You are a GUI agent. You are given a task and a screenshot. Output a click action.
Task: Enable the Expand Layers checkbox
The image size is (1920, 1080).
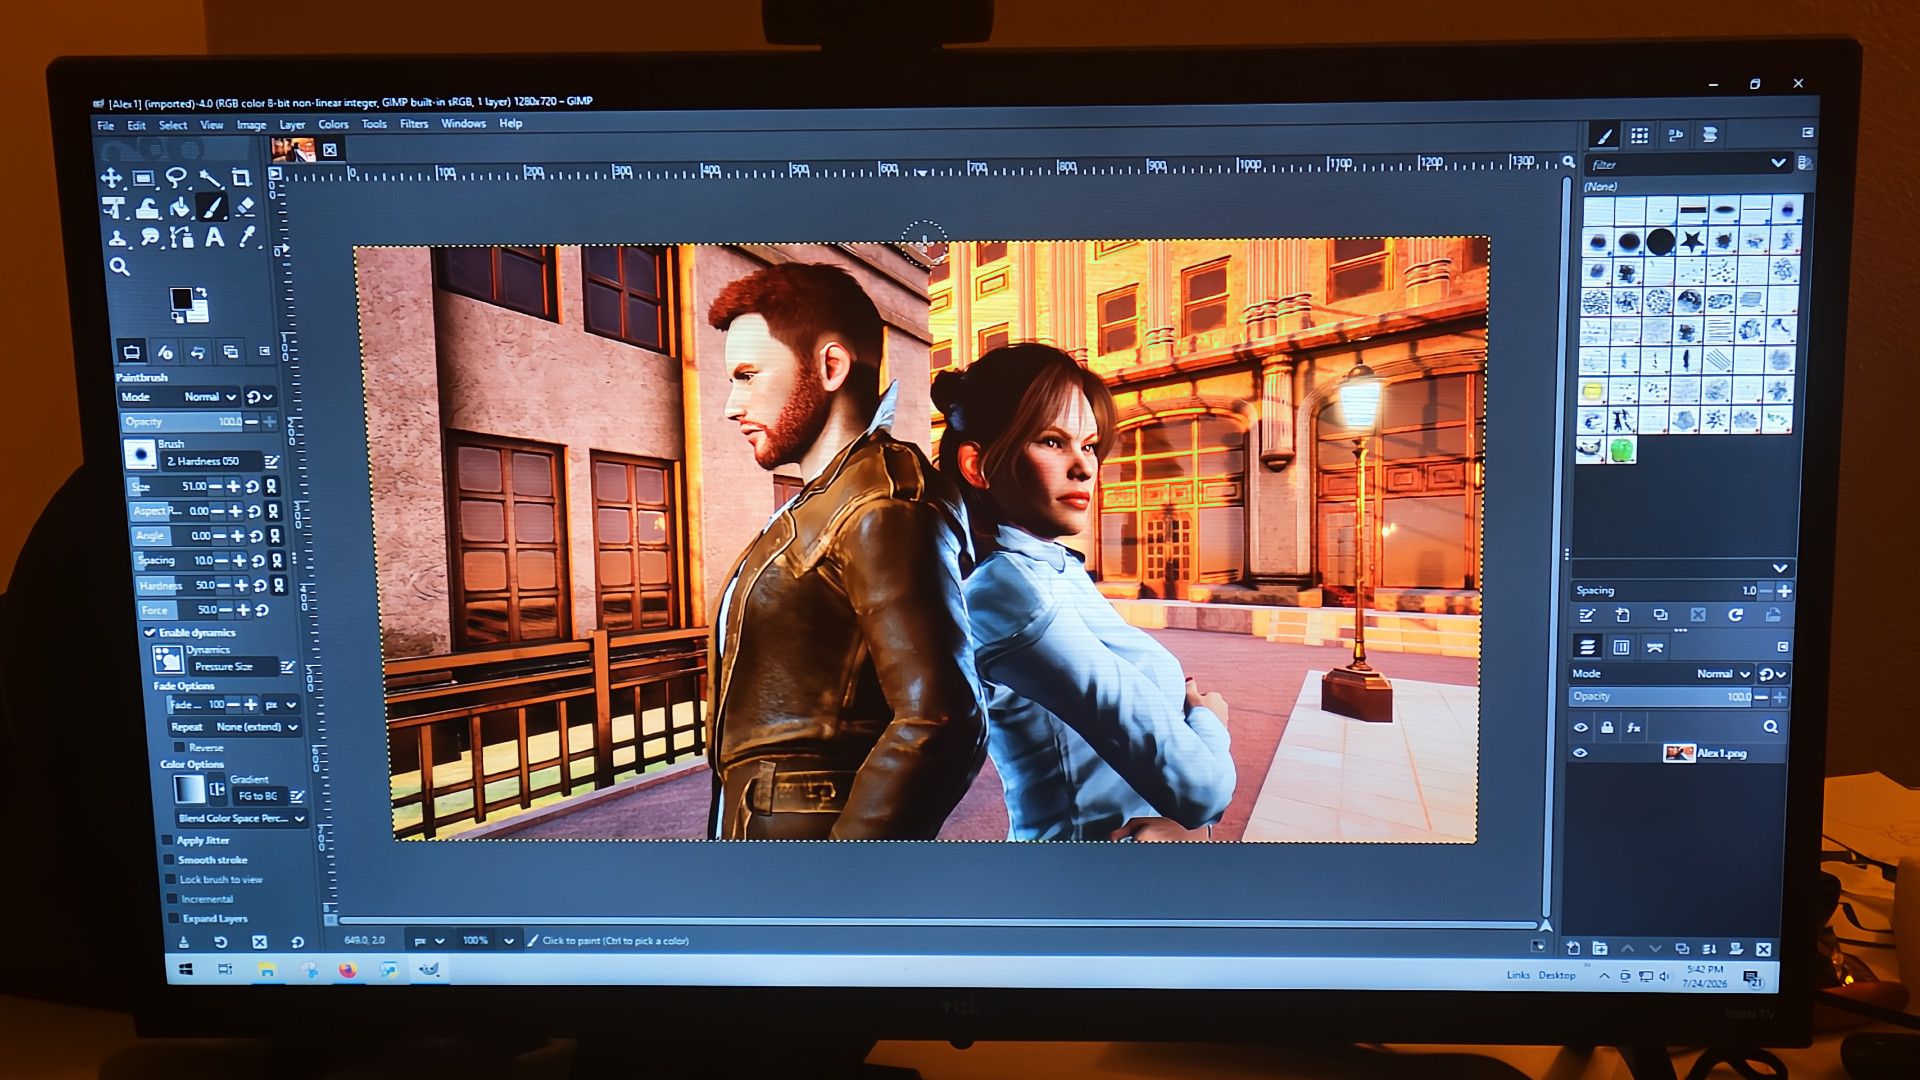click(174, 918)
